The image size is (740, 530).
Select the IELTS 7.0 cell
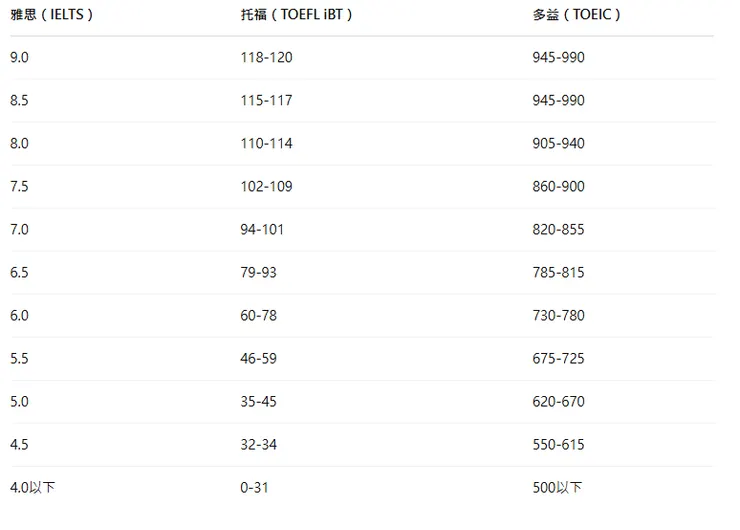(x=20, y=230)
